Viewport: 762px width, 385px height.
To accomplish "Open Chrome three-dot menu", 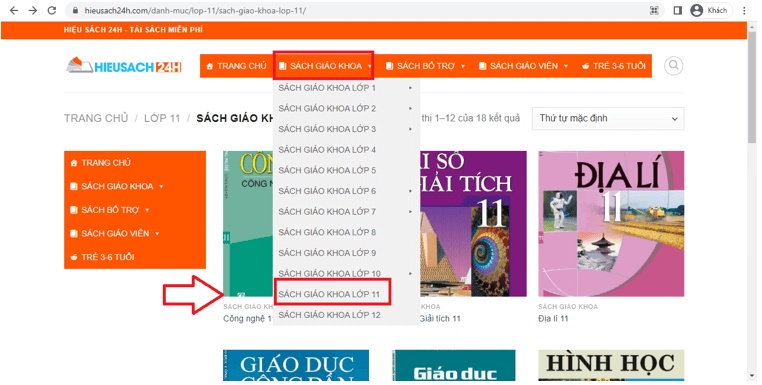I will pyautogui.click(x=745, y=10).
